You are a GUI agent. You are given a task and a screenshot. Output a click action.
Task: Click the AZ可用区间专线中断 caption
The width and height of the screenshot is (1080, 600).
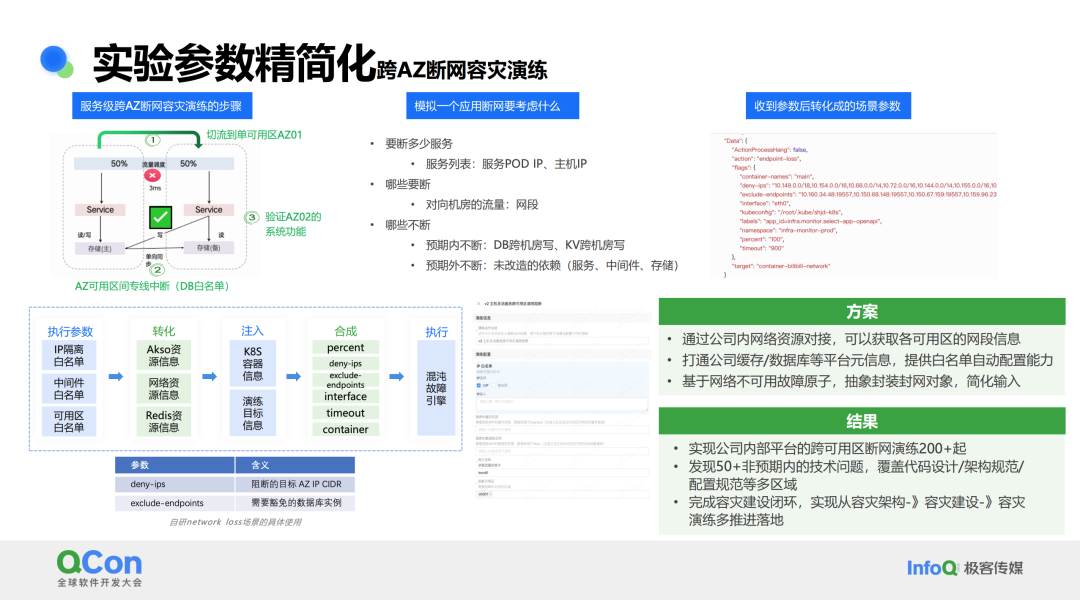click(152, 286)
